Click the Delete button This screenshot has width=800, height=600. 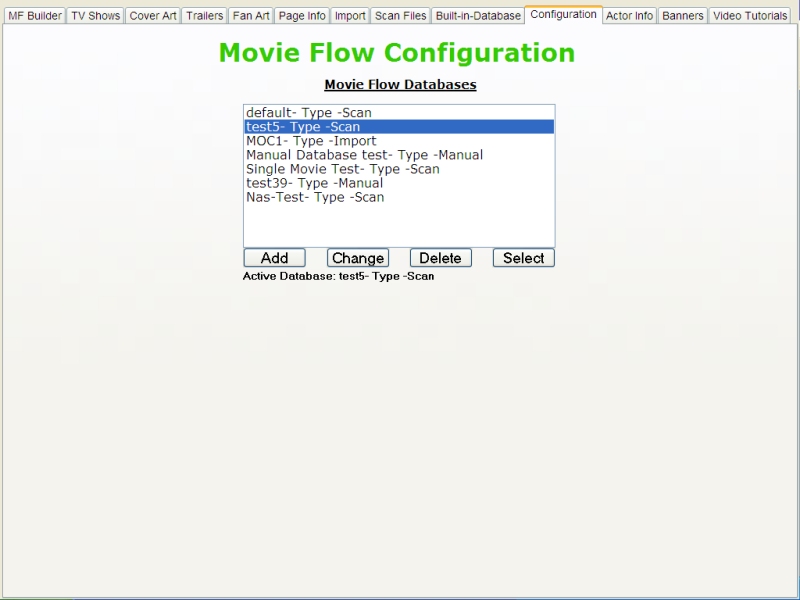click(439, 257)
